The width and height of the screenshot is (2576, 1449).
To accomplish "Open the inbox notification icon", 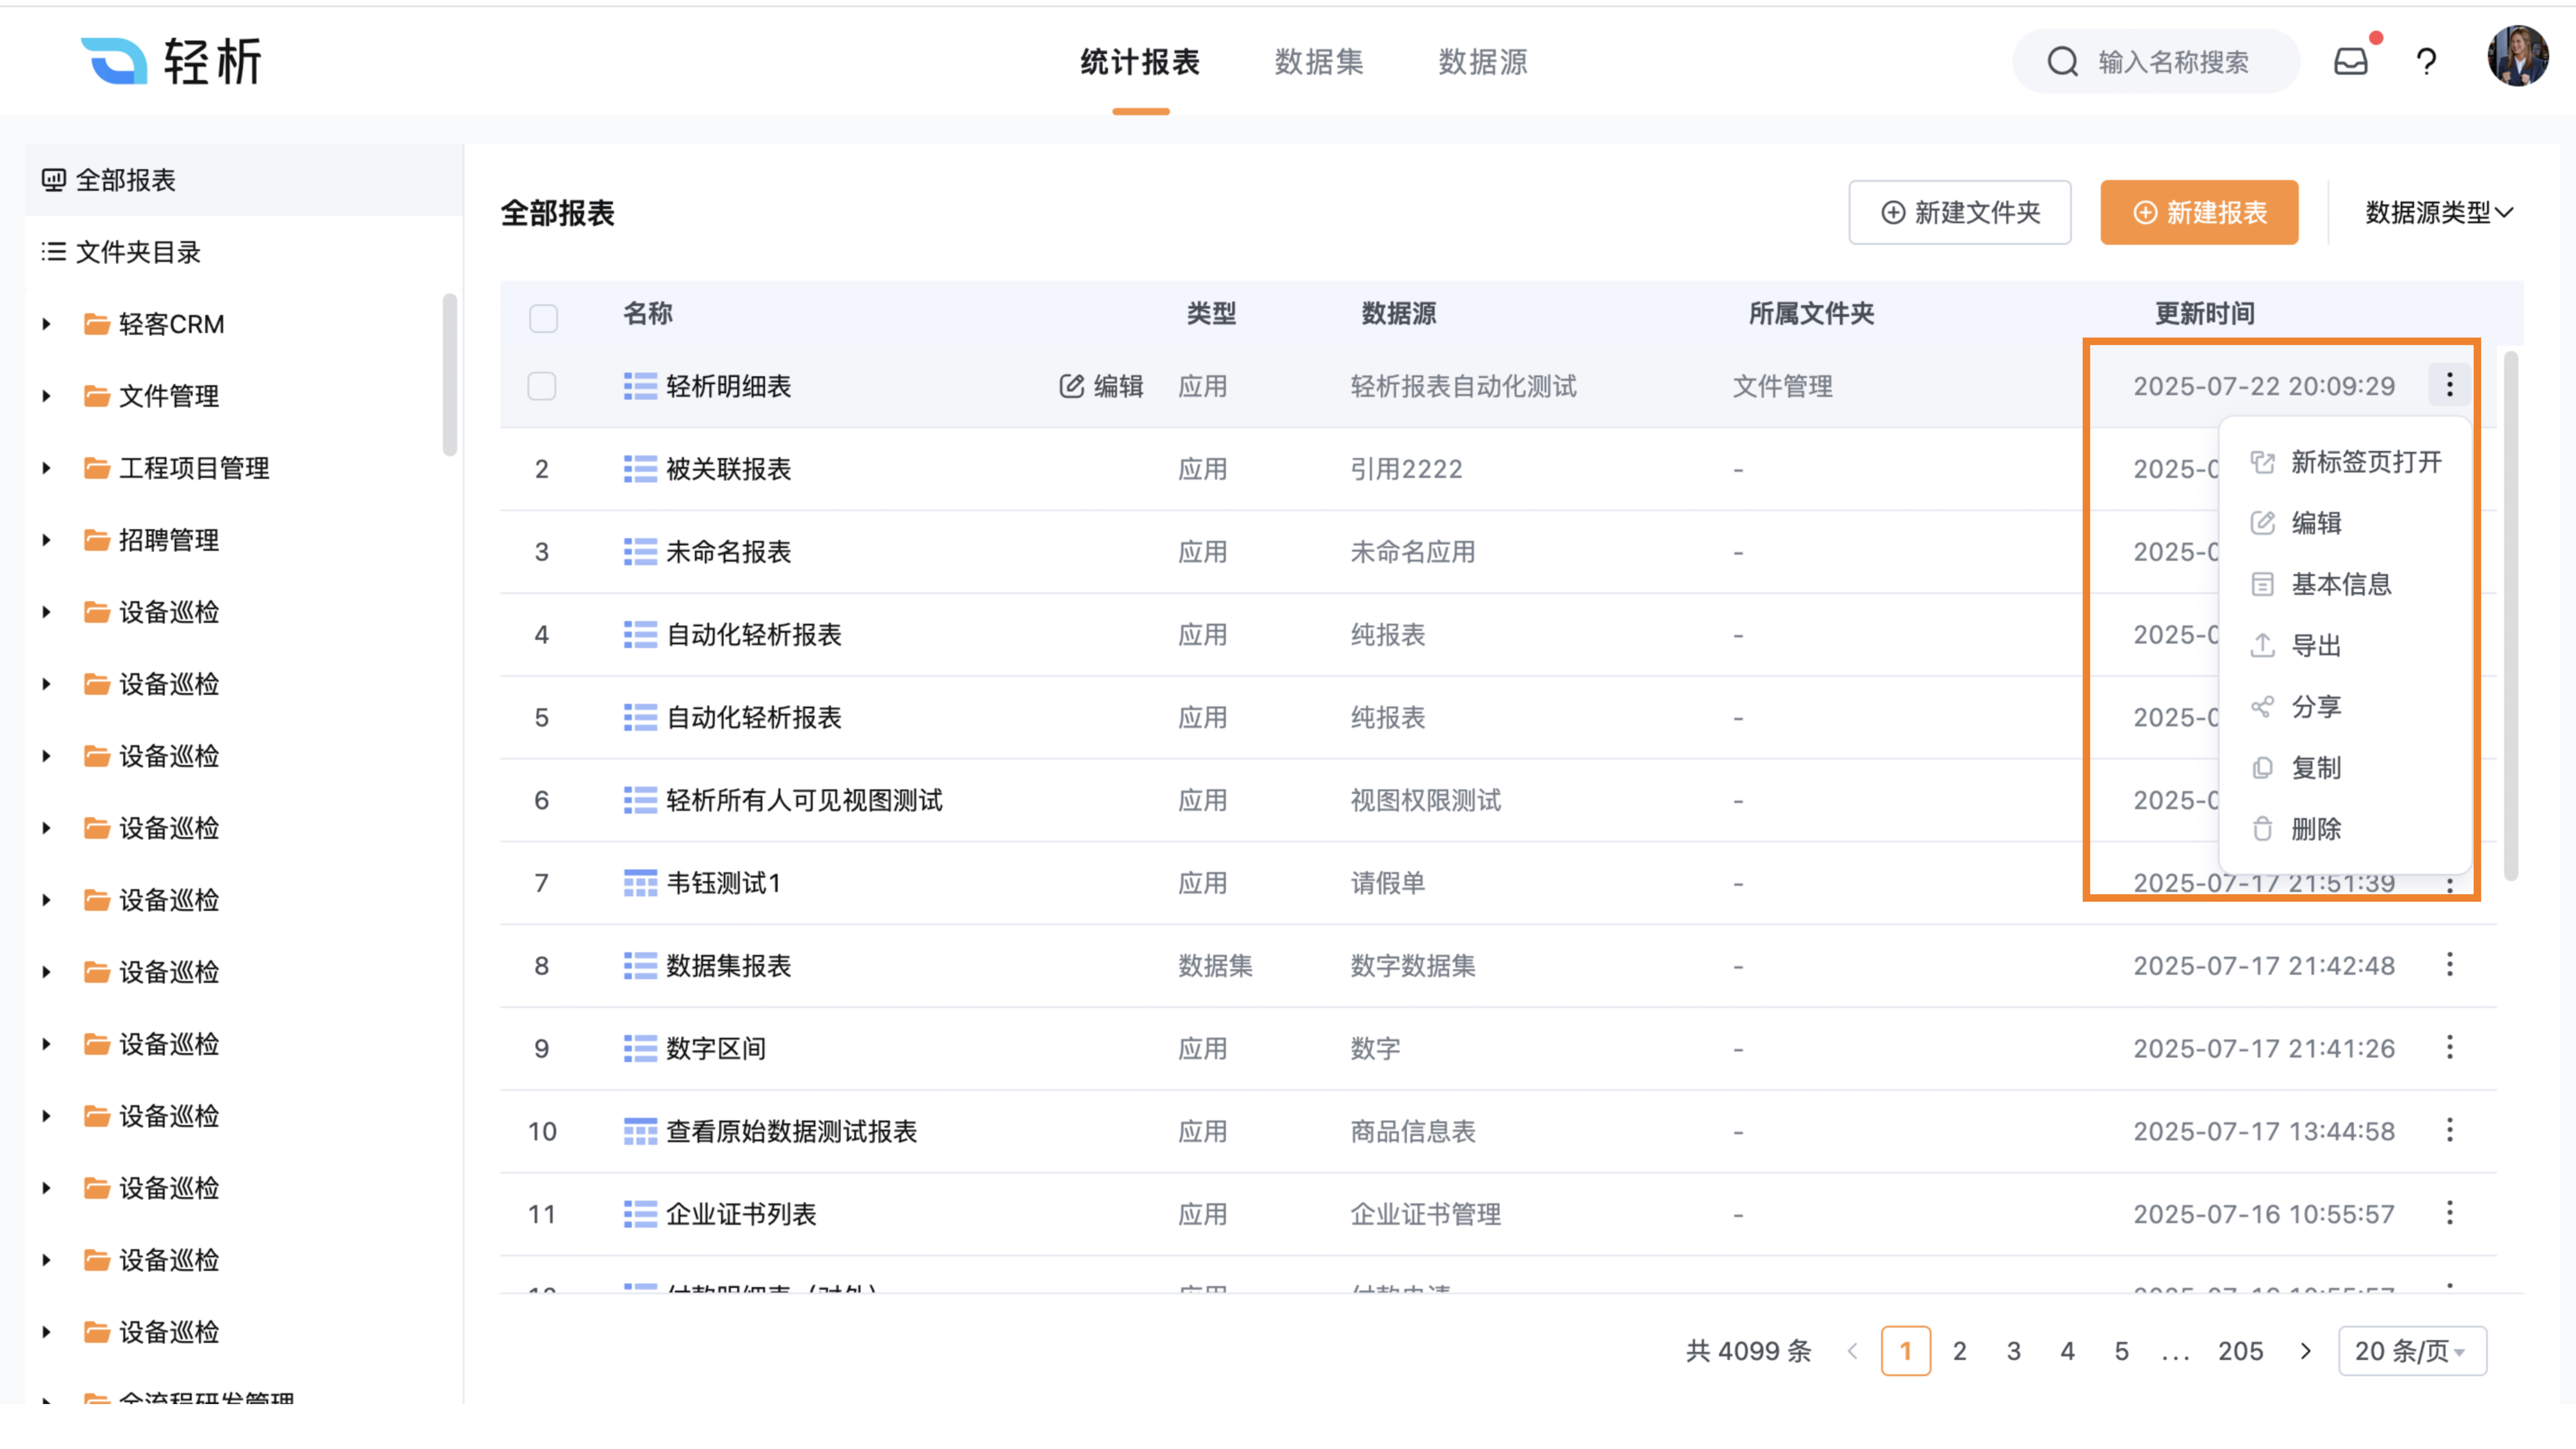I will coord(2350,62).
